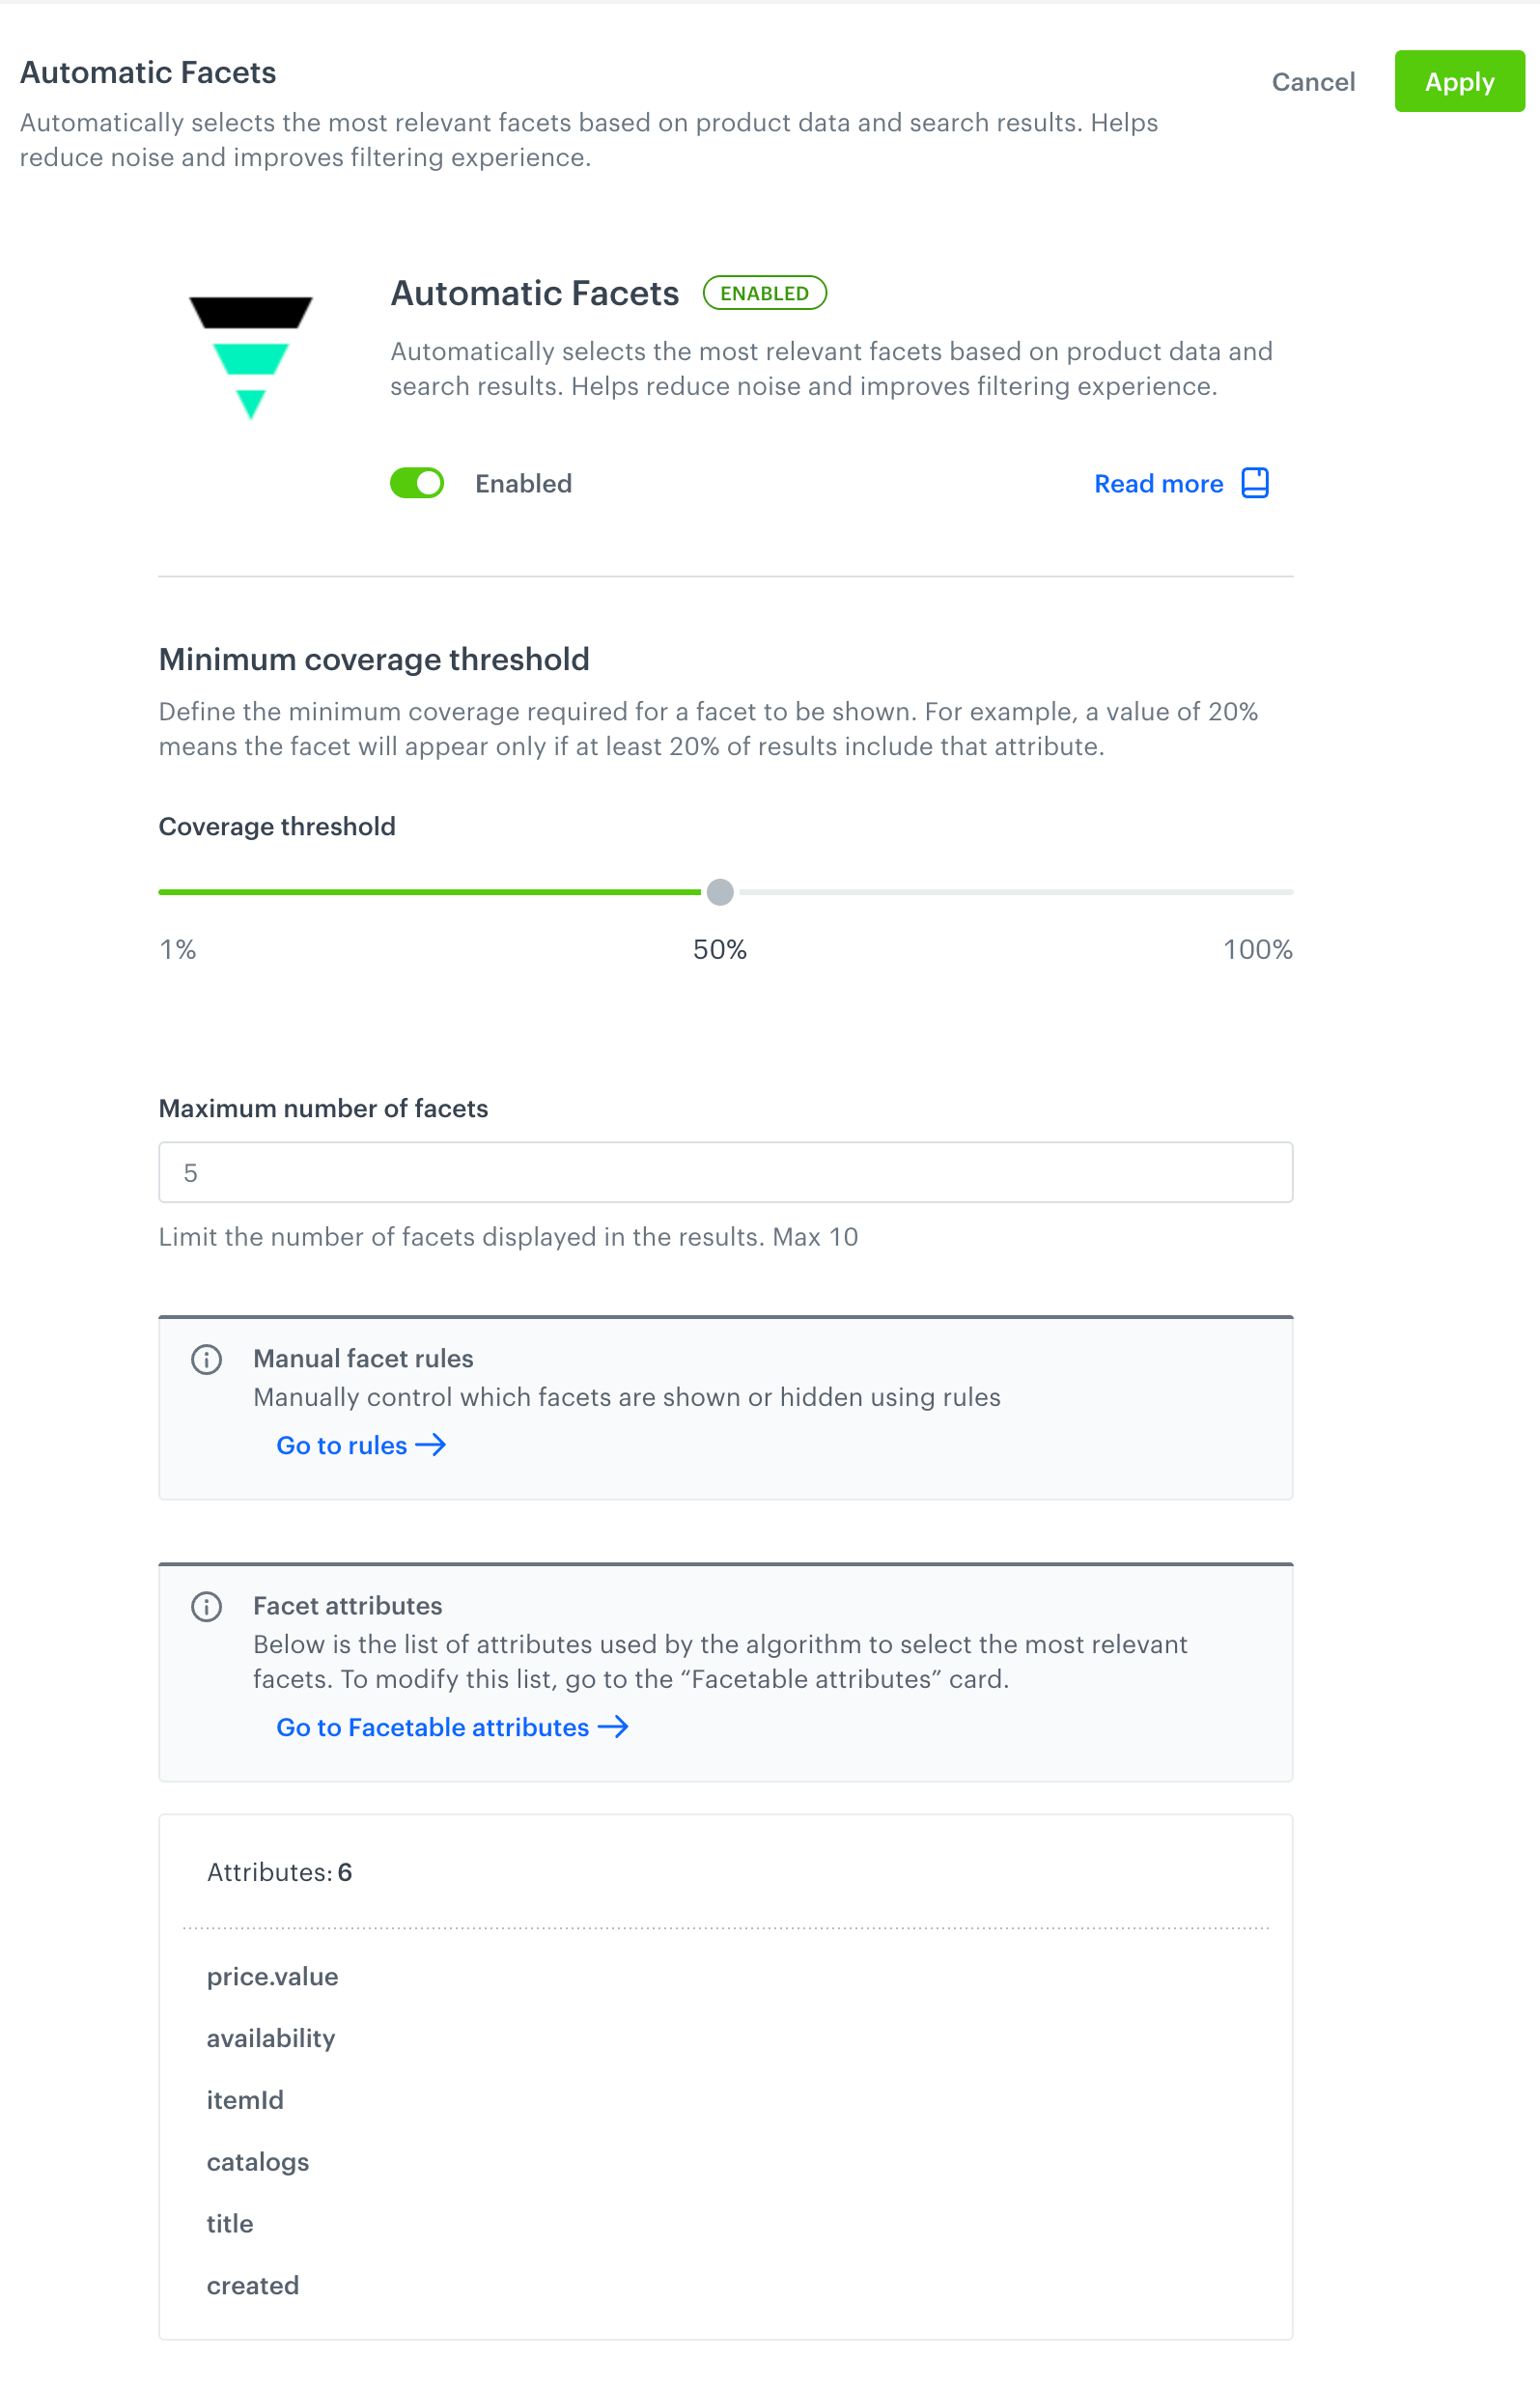Viewport: 1540px width, 2387px height.
Task: Click the info icon for Manual facet rules
Action: [206, 1359]
